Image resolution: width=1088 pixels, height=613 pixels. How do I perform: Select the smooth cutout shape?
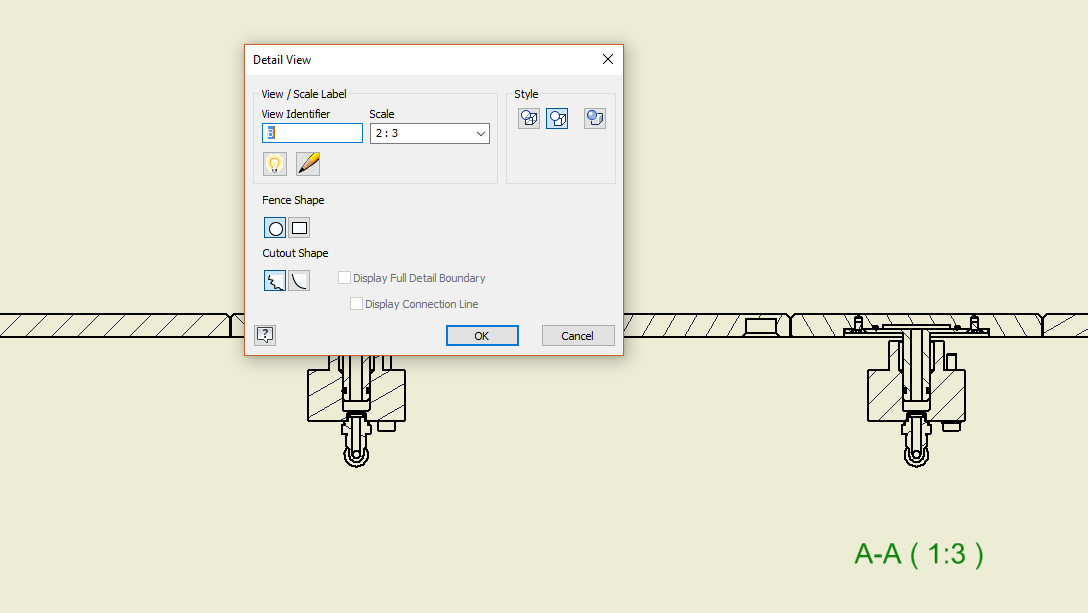[298, 280]
